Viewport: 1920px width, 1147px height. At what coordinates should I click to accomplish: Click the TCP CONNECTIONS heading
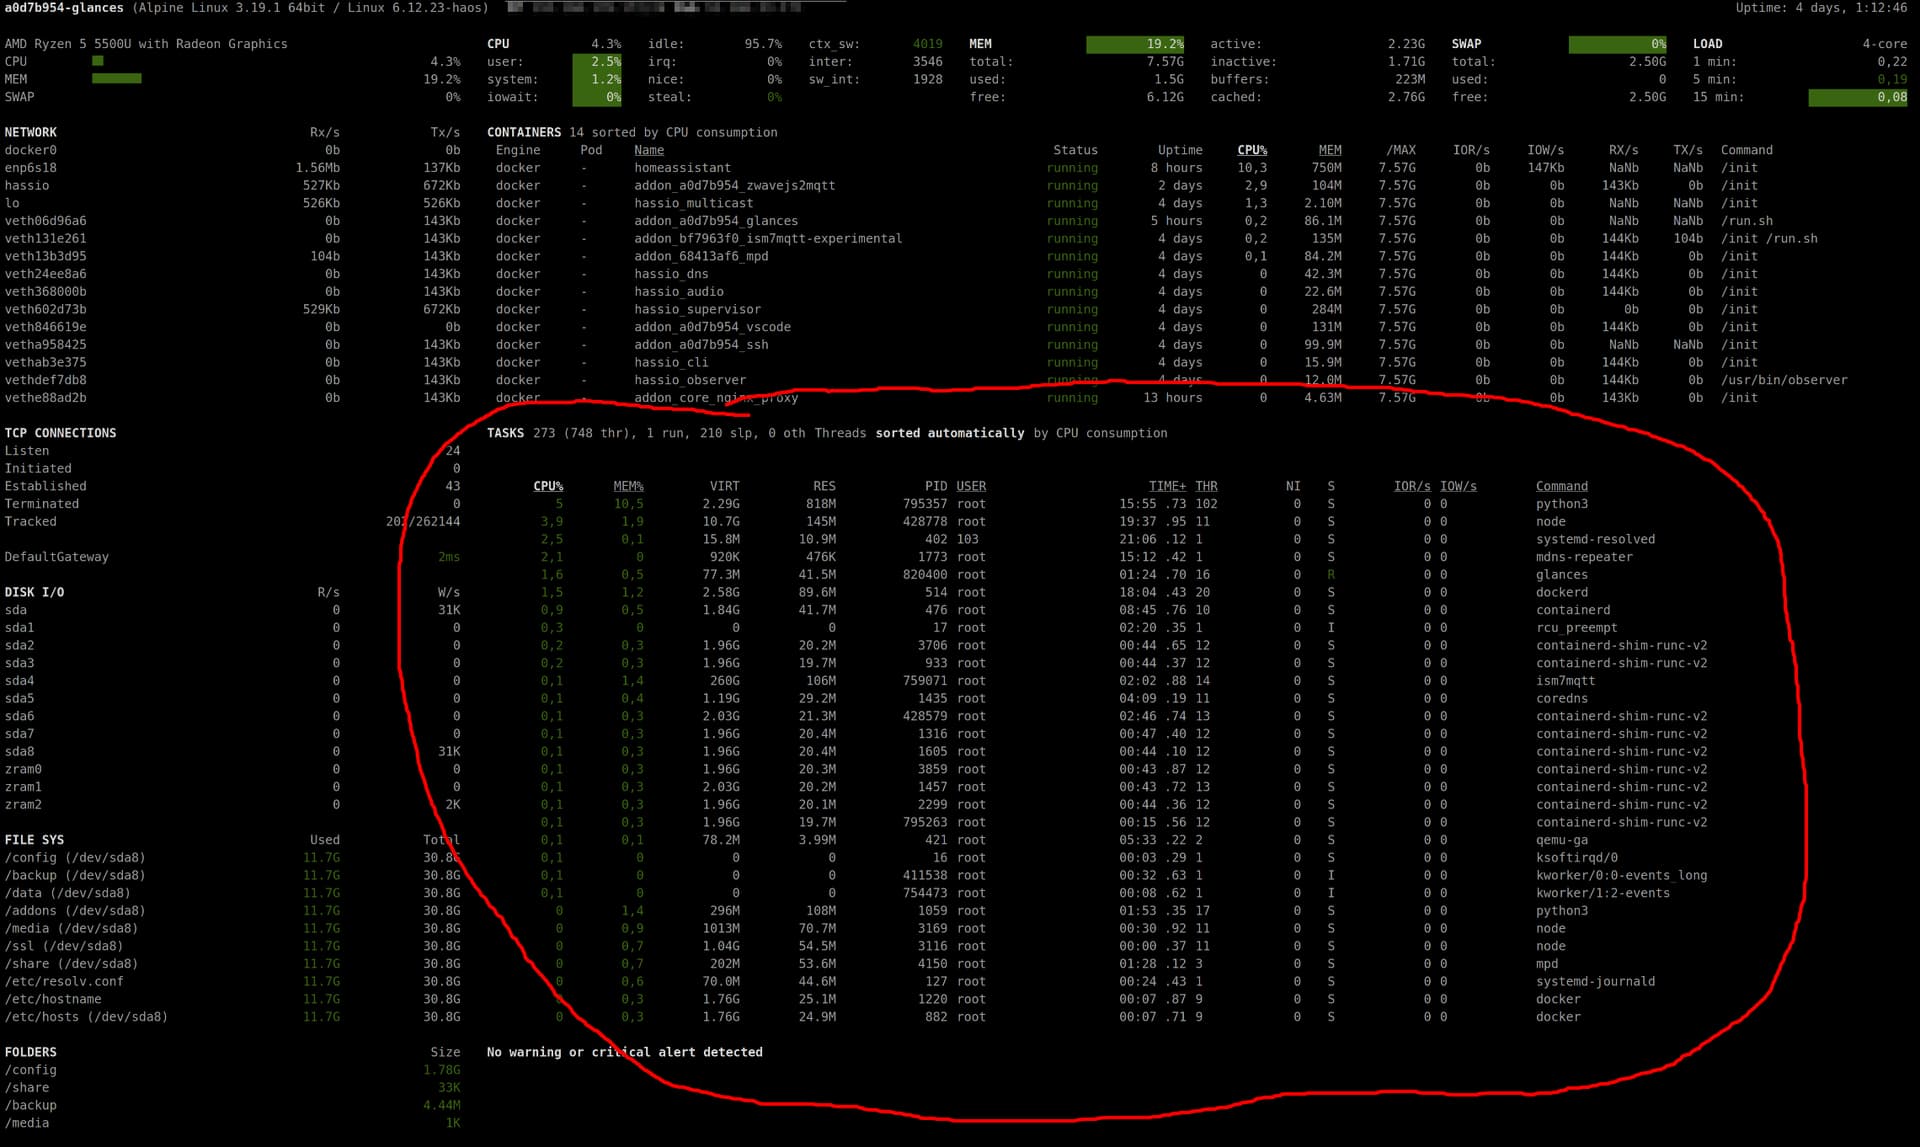click(x=60, y=433)
